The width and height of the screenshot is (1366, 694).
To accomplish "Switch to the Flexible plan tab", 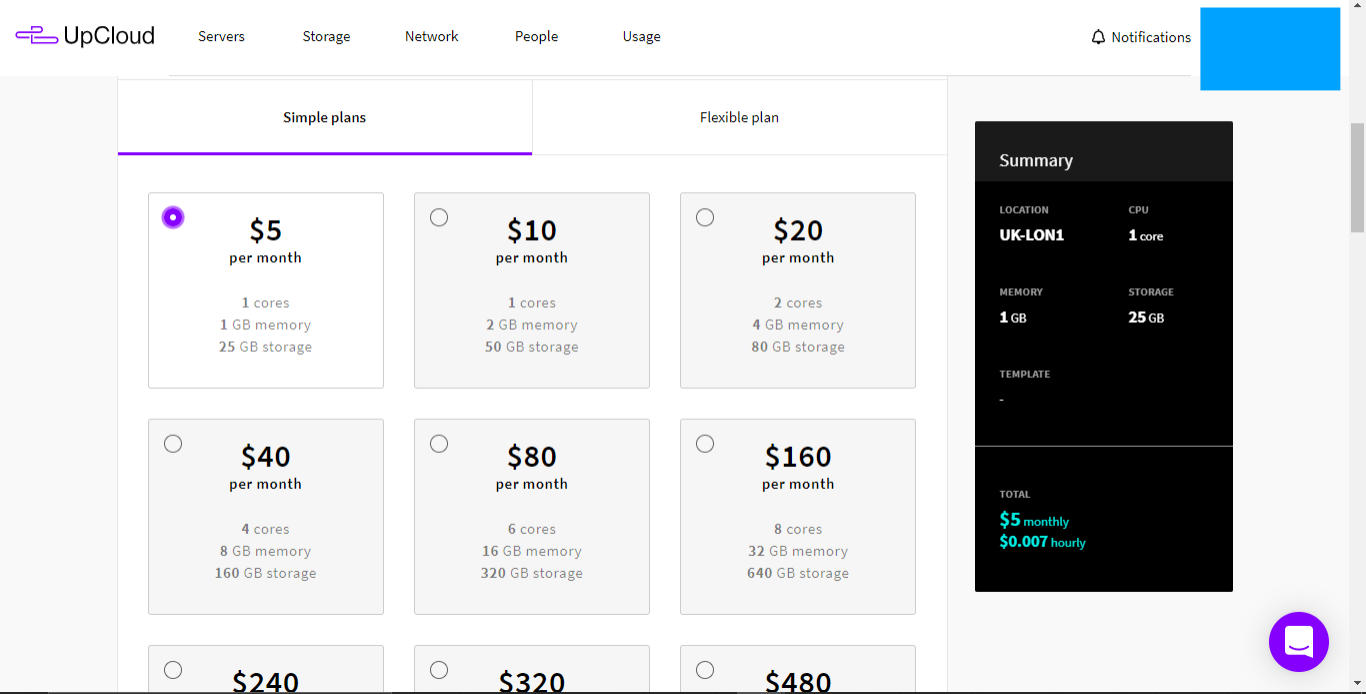I will [739, 117].
